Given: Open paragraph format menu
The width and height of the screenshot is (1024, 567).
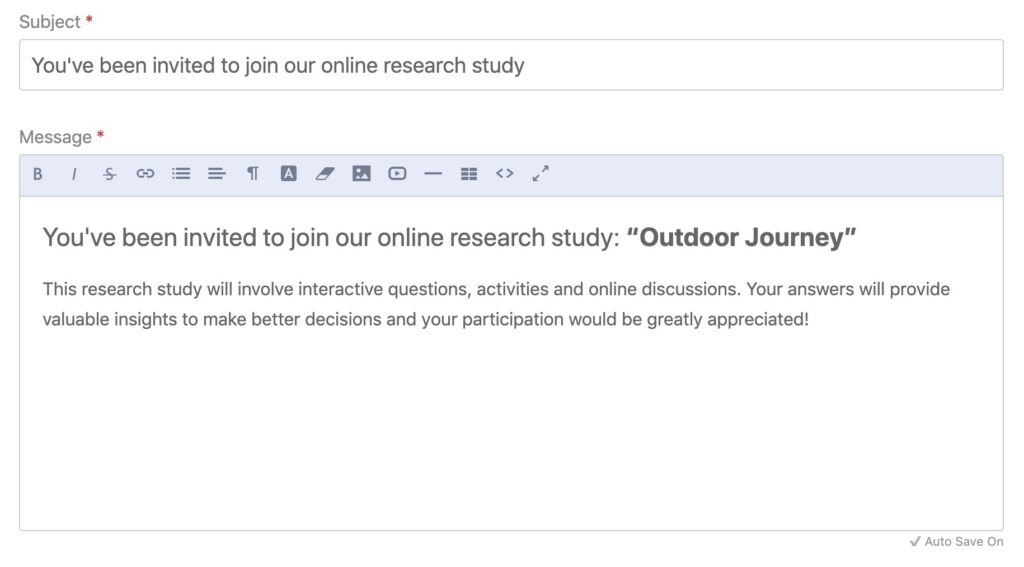Looking at the screenshot, I should click(x=253, y=174).
